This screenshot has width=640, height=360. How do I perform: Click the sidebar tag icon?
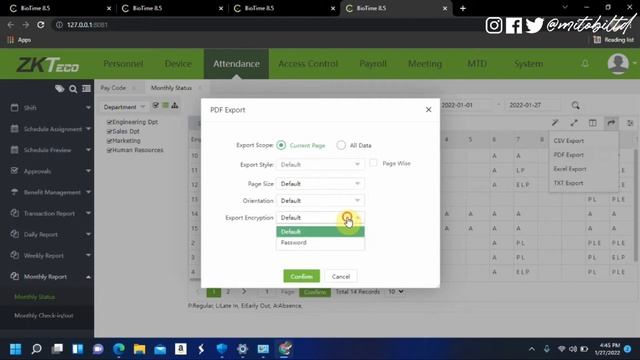point(60,89)
